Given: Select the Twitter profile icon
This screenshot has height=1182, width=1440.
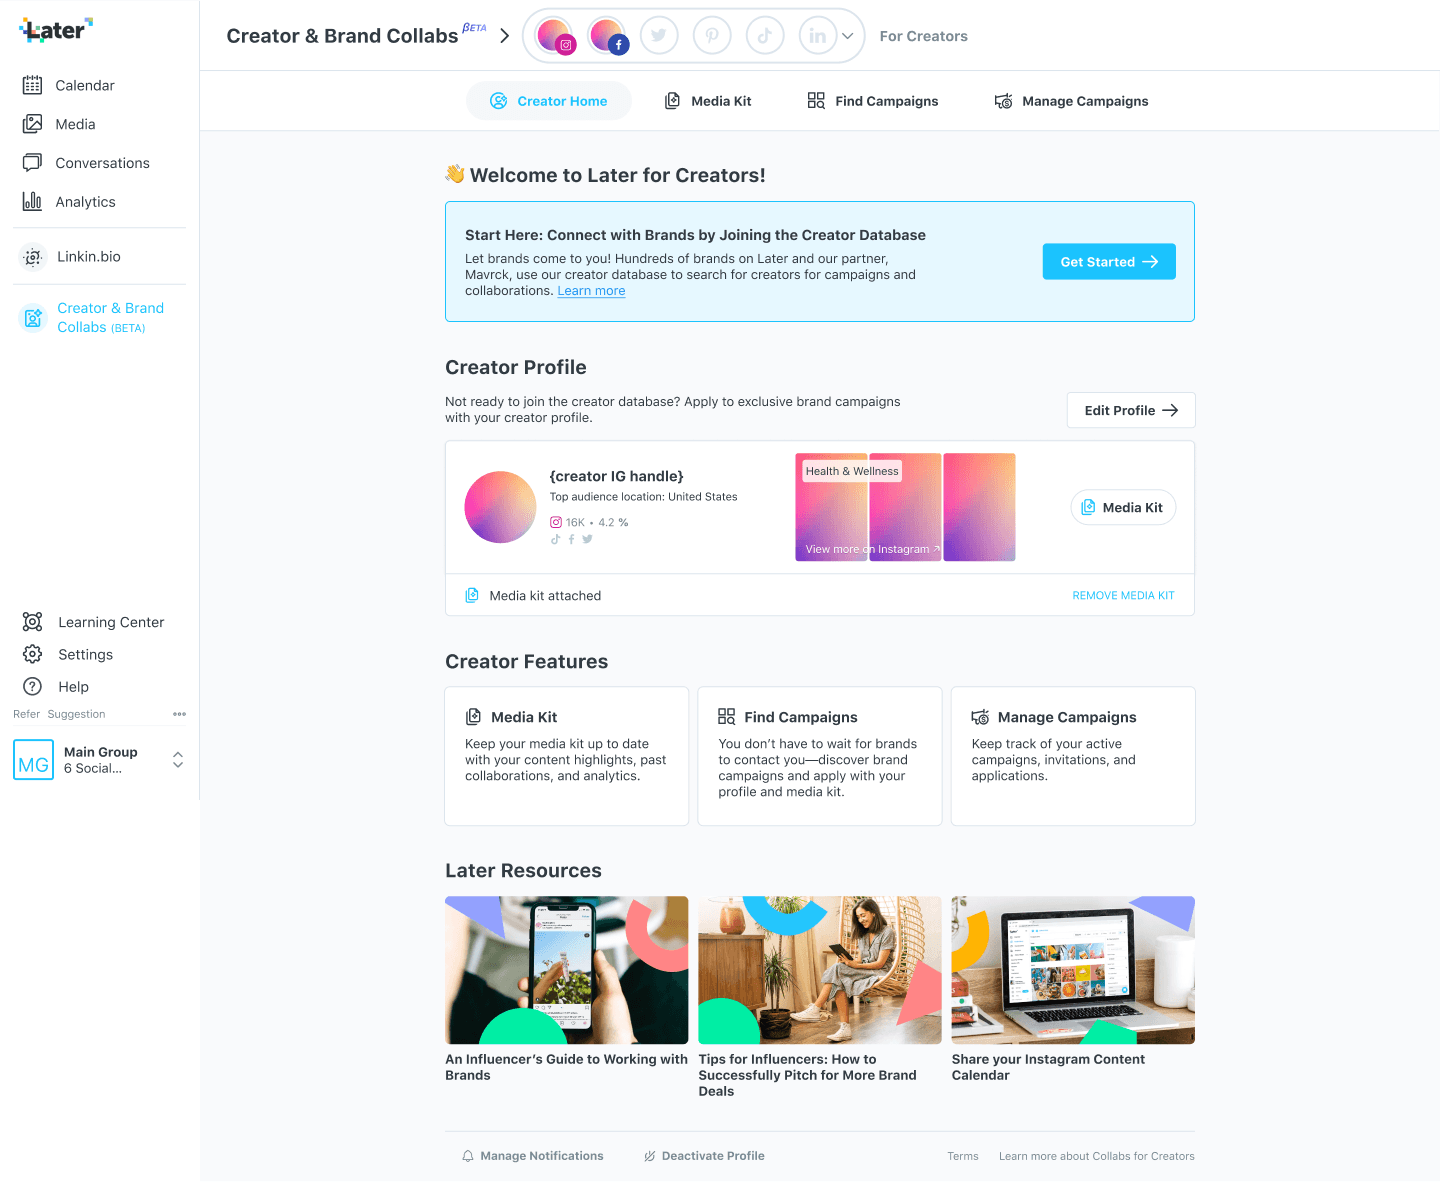Looking at the screenshot, I should (659, 36).
